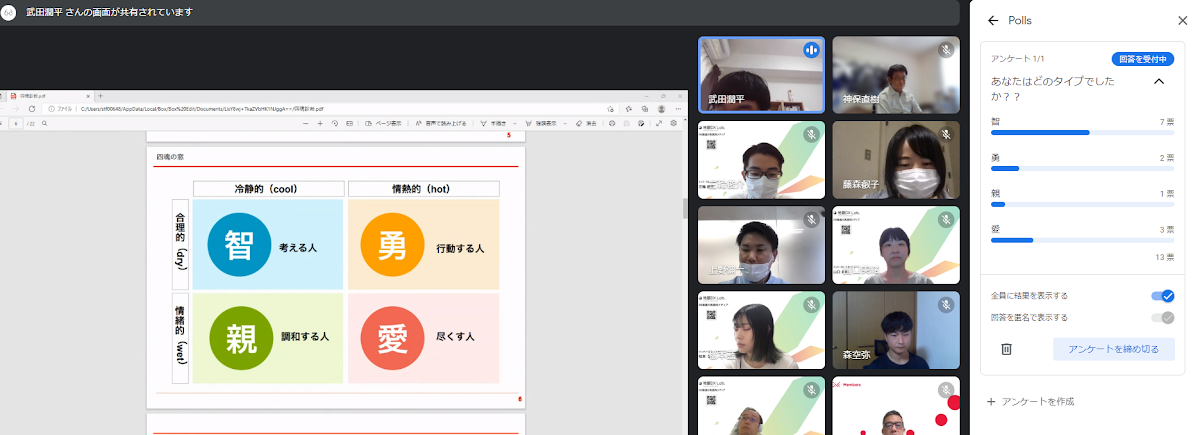The height and width of the screenshot is (435, 1193).
Task: Click PDF zoom in plus icon
Action: [320, 123]
